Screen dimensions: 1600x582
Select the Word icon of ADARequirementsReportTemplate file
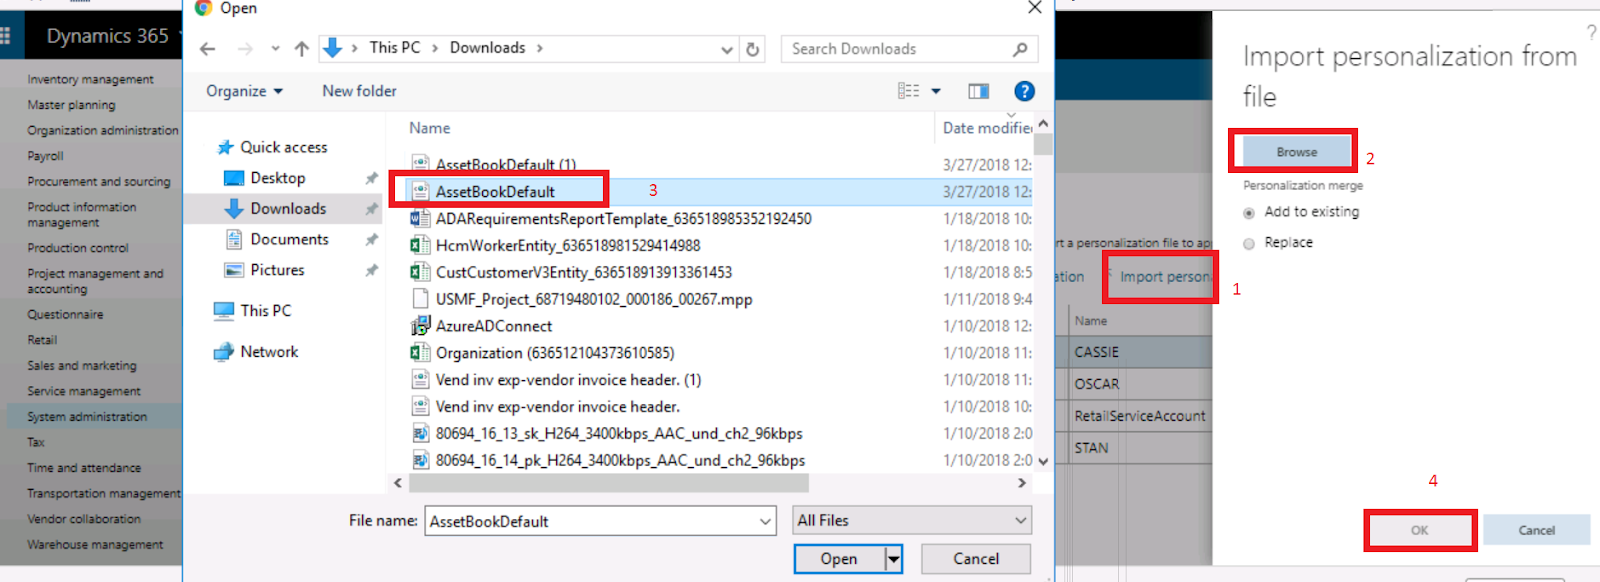tap(421, 219)
